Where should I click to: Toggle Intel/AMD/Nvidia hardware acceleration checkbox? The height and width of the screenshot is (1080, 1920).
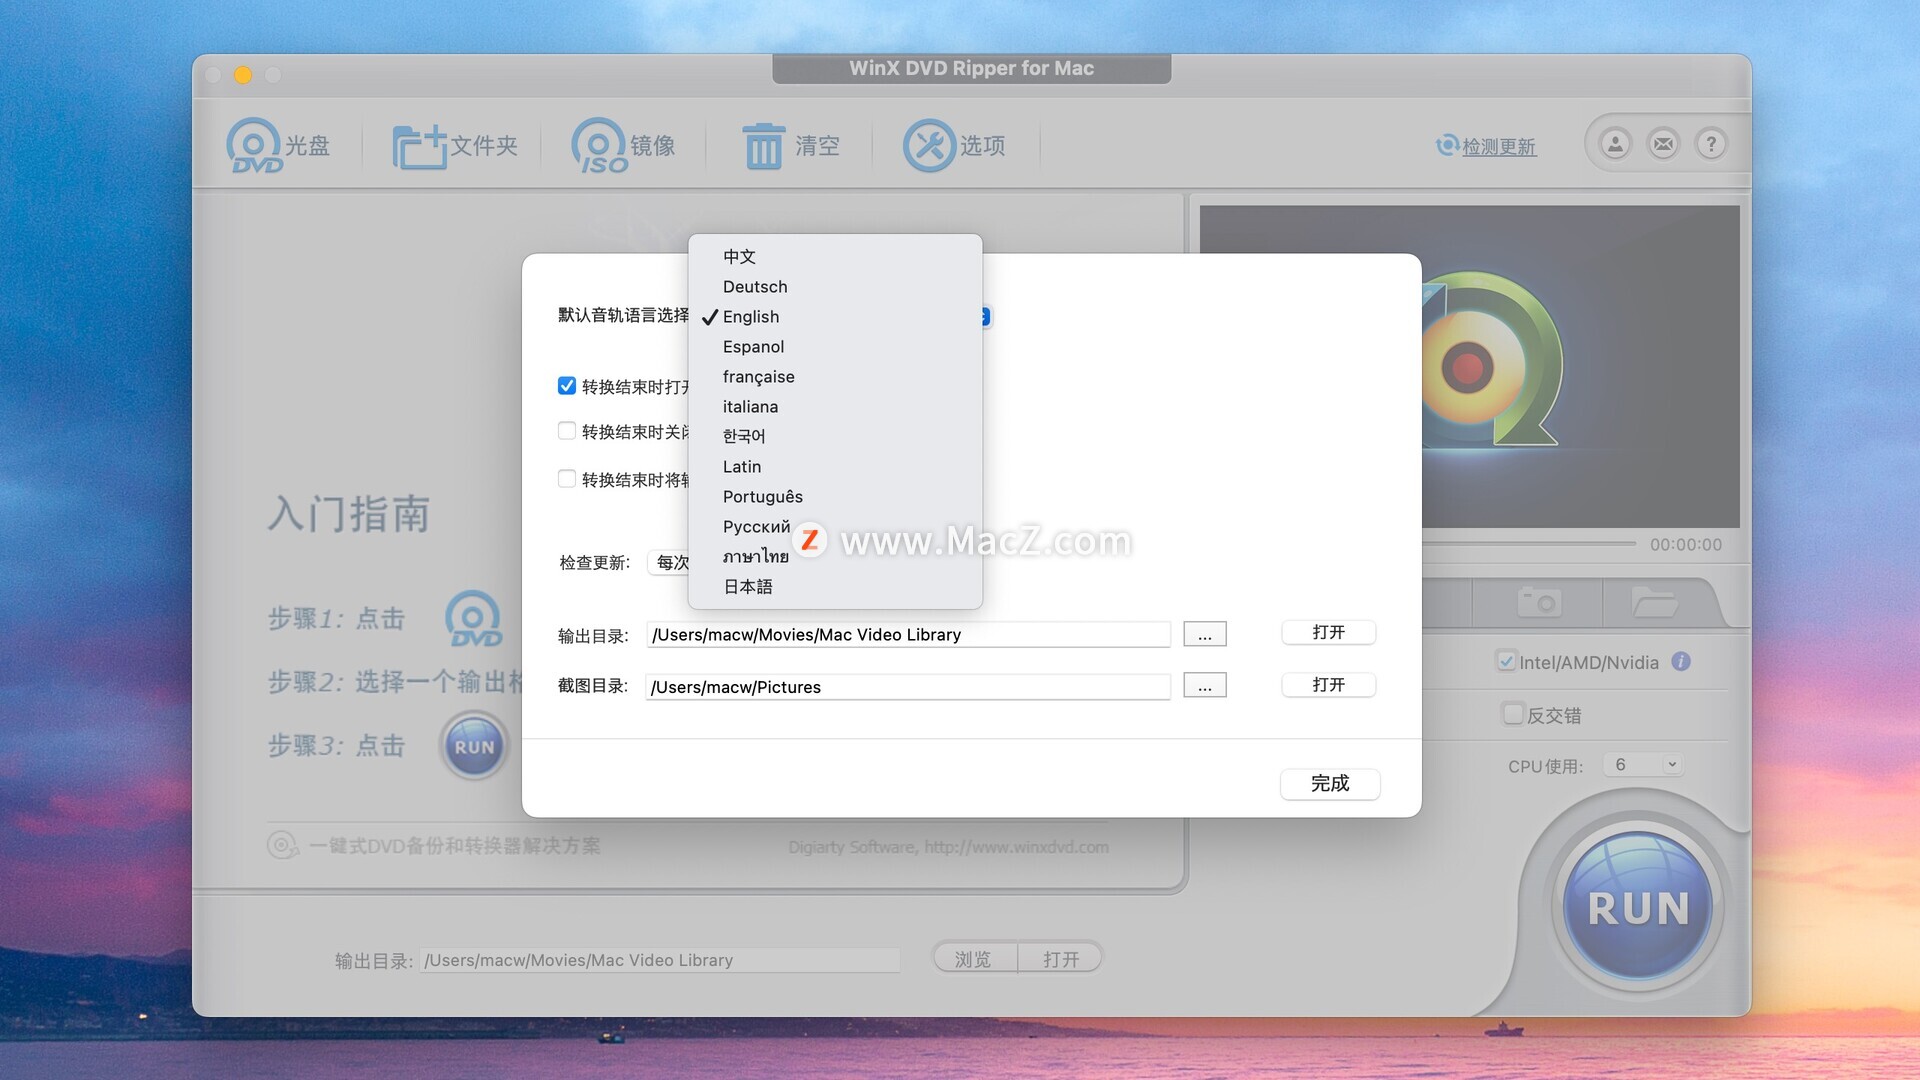pos(1506,661)
